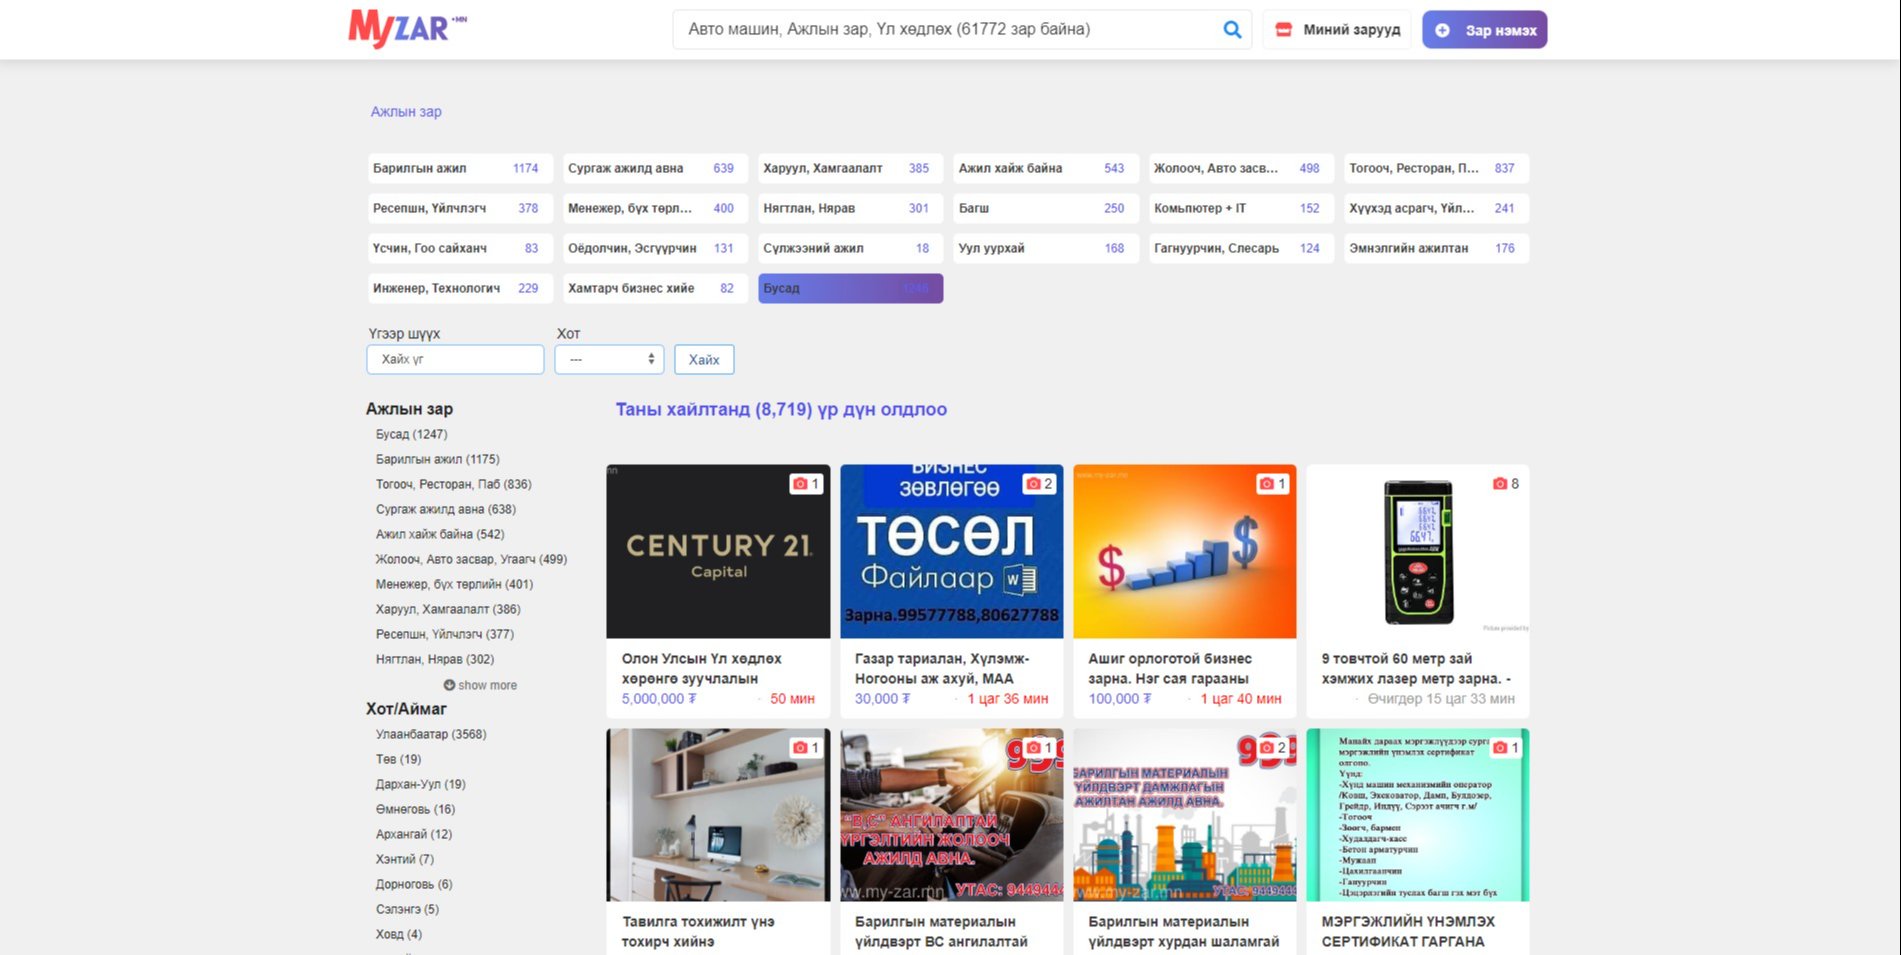The height and width of the screenshot is (955, 1901).
Task: Filter by Архангай (12)
Action: point(414,834)
